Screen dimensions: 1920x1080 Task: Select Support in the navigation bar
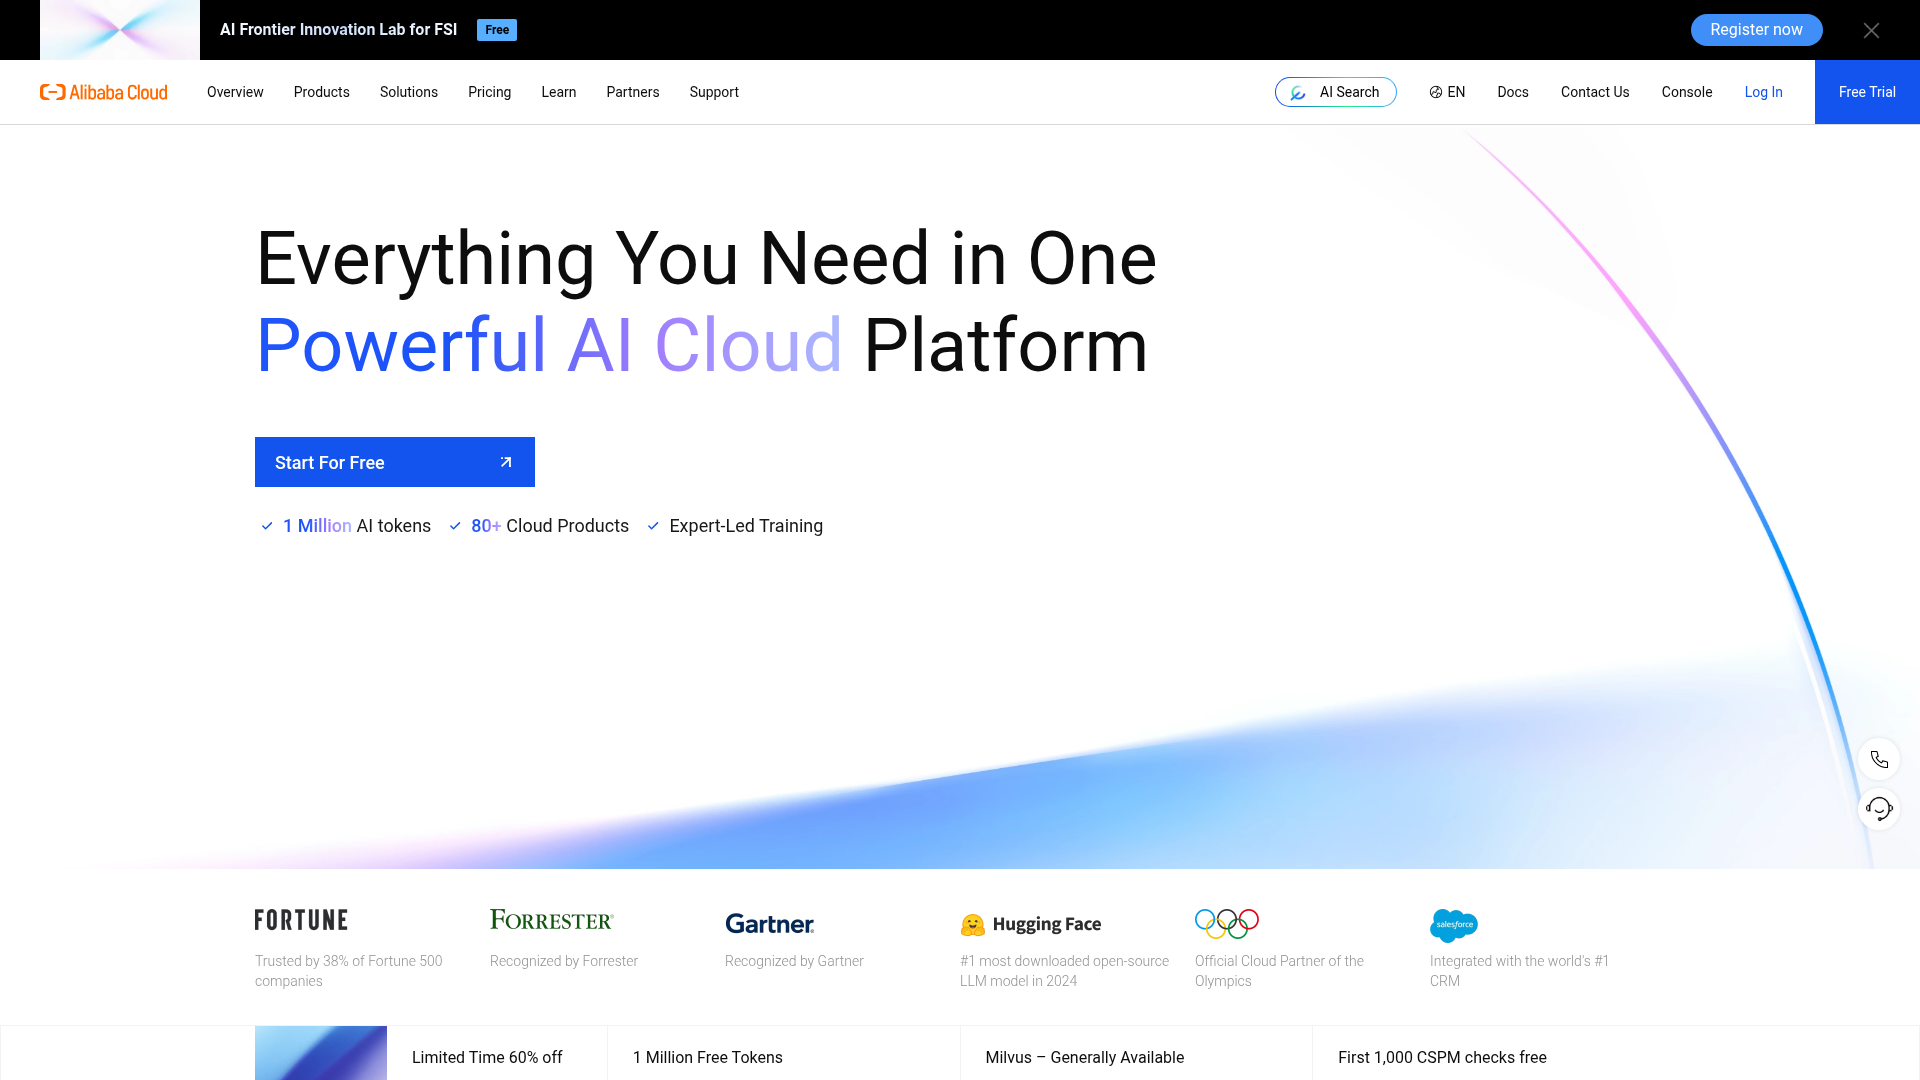(x=713, y=92)
